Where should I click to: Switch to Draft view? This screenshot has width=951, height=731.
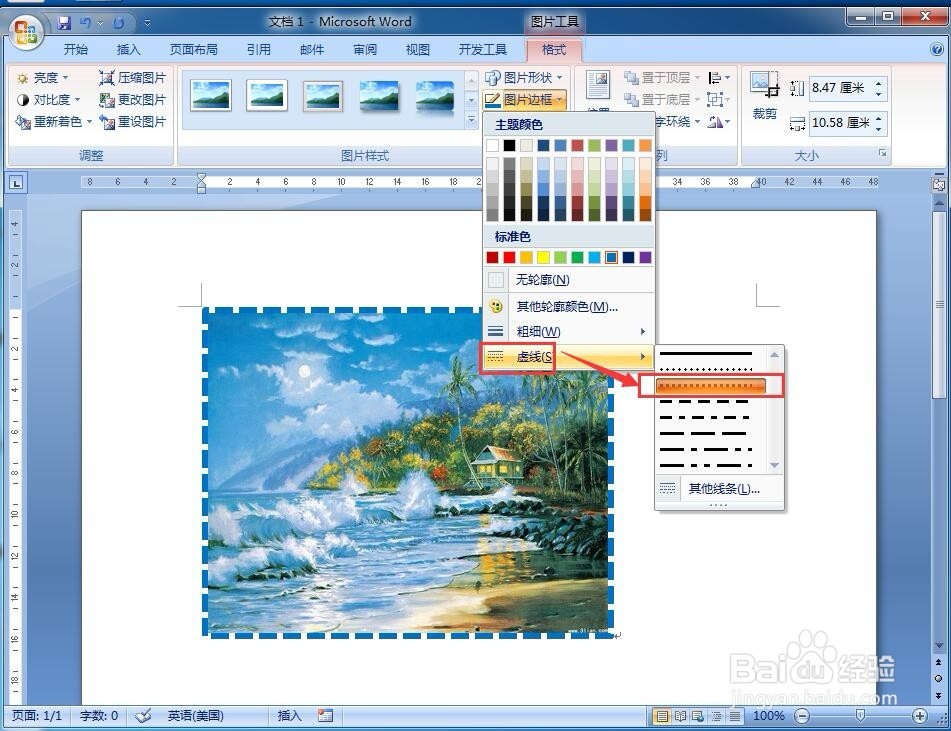[735, 716]
